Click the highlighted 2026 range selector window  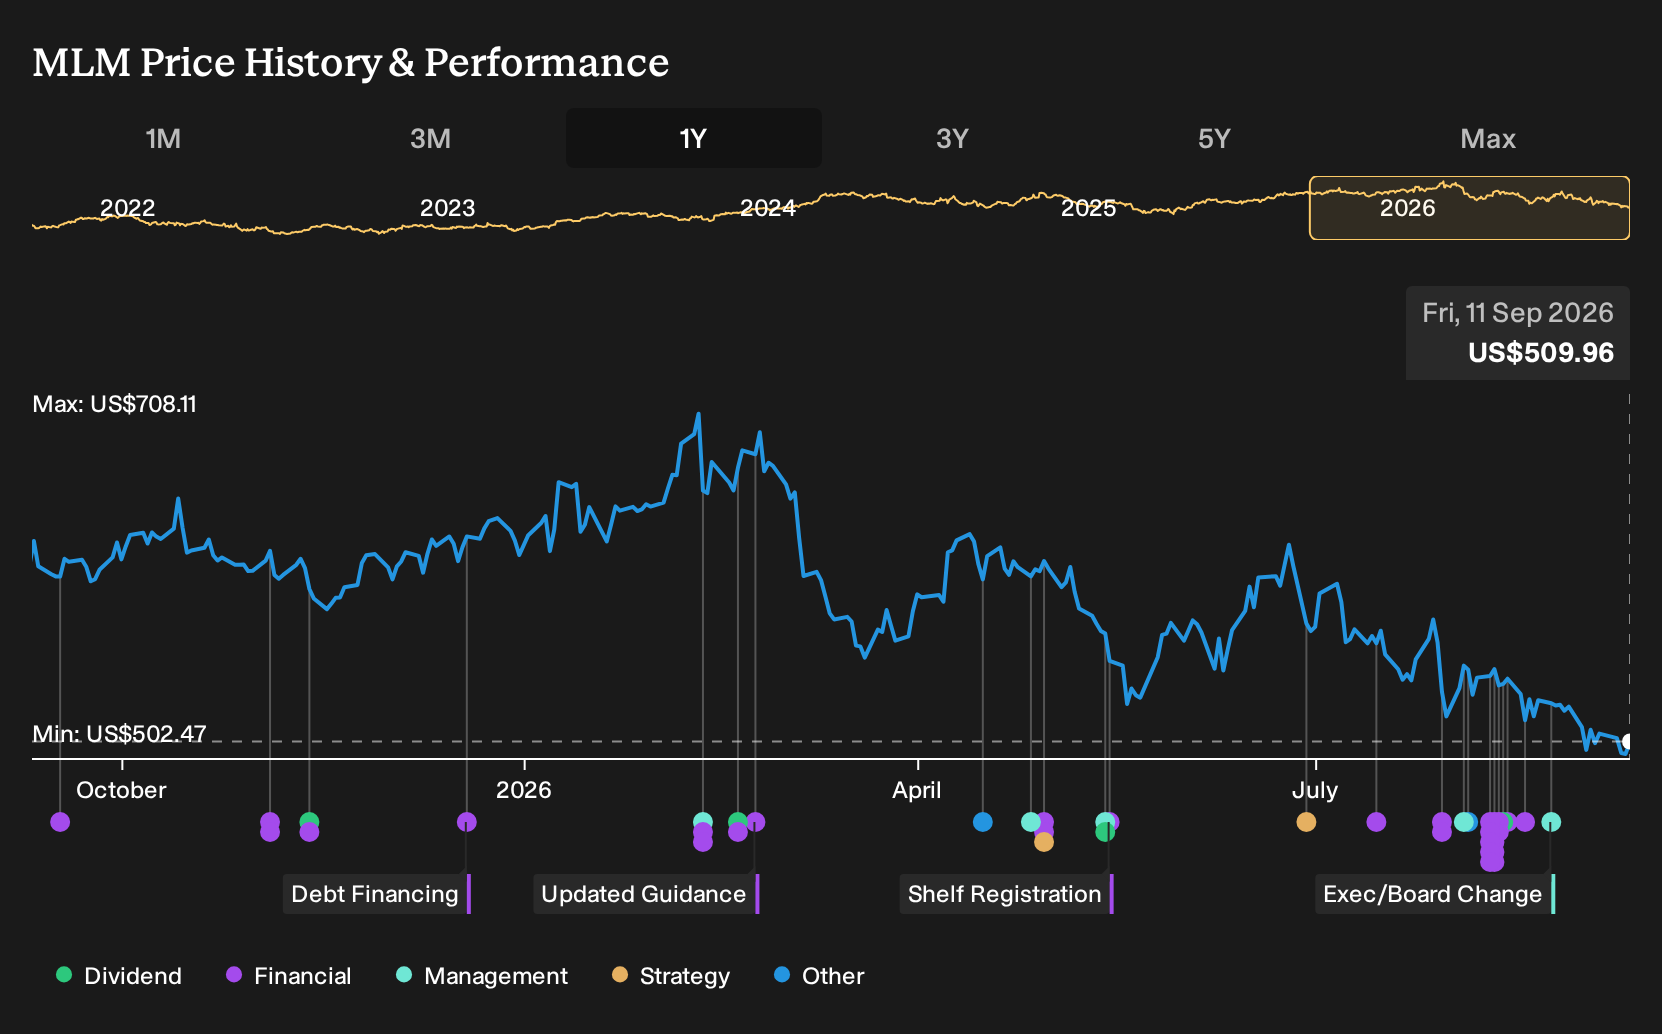[x=1469, y=208]
